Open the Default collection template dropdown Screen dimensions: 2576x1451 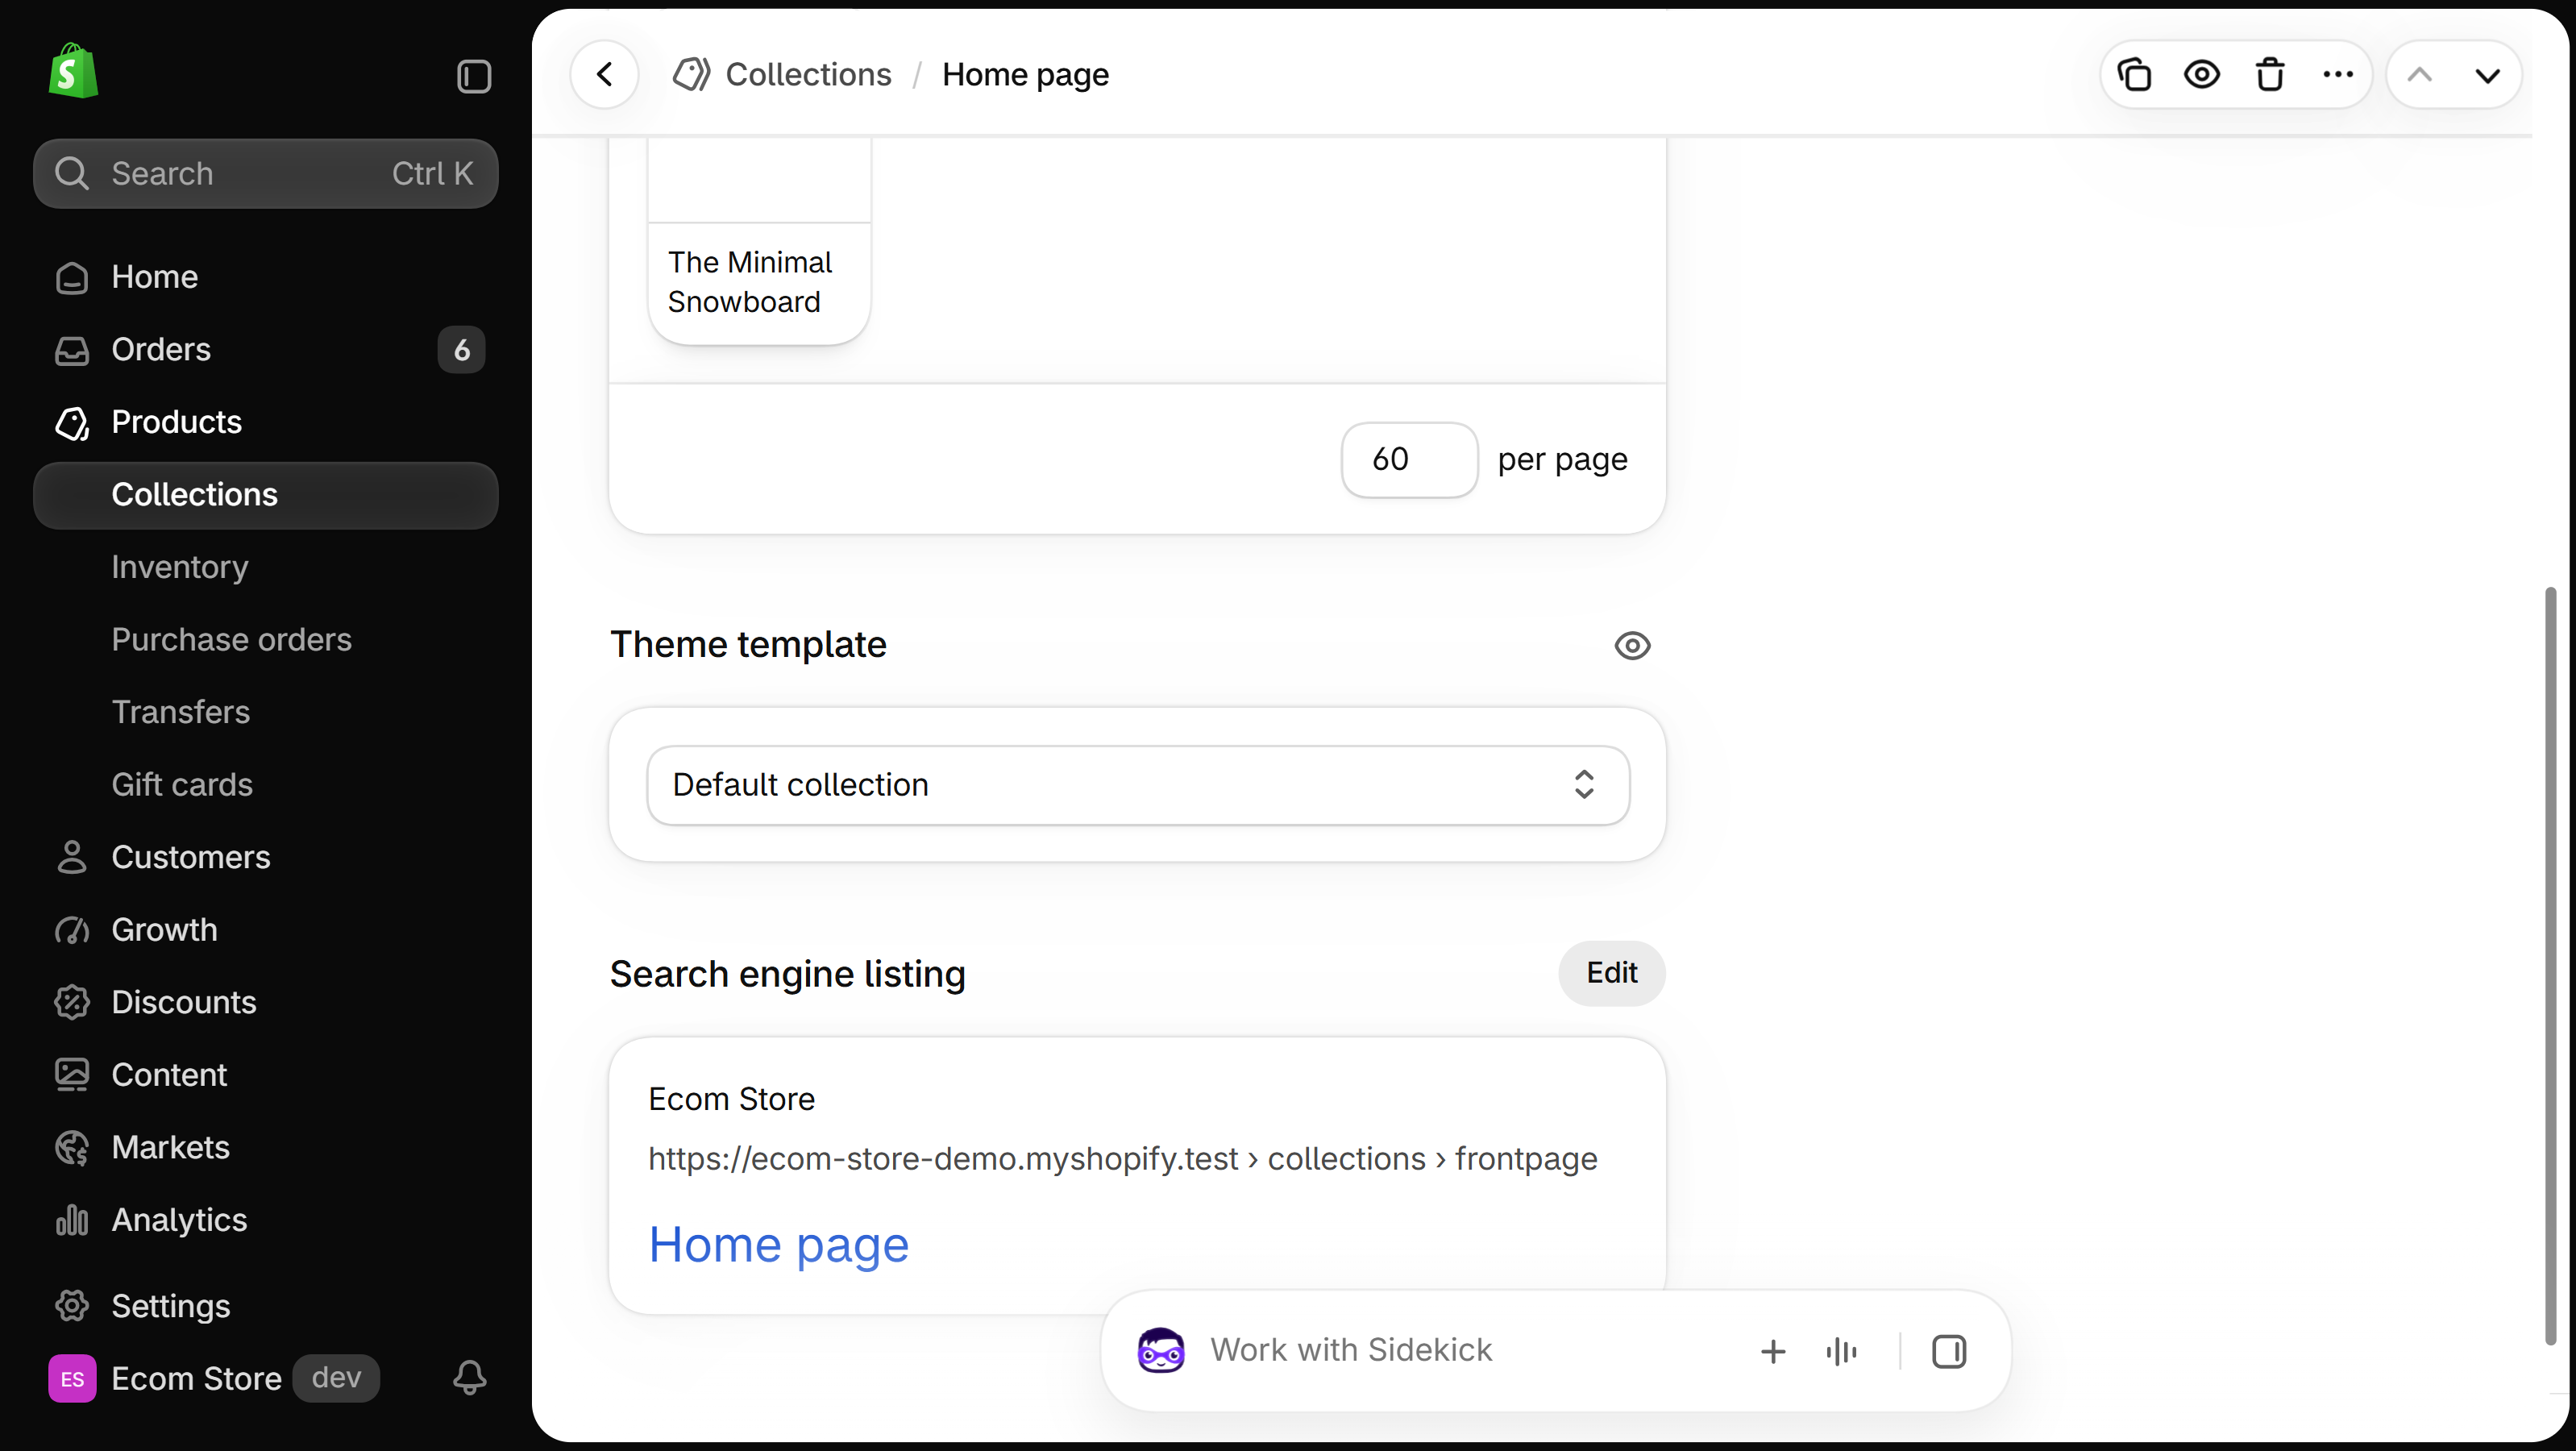[1138, 785]
